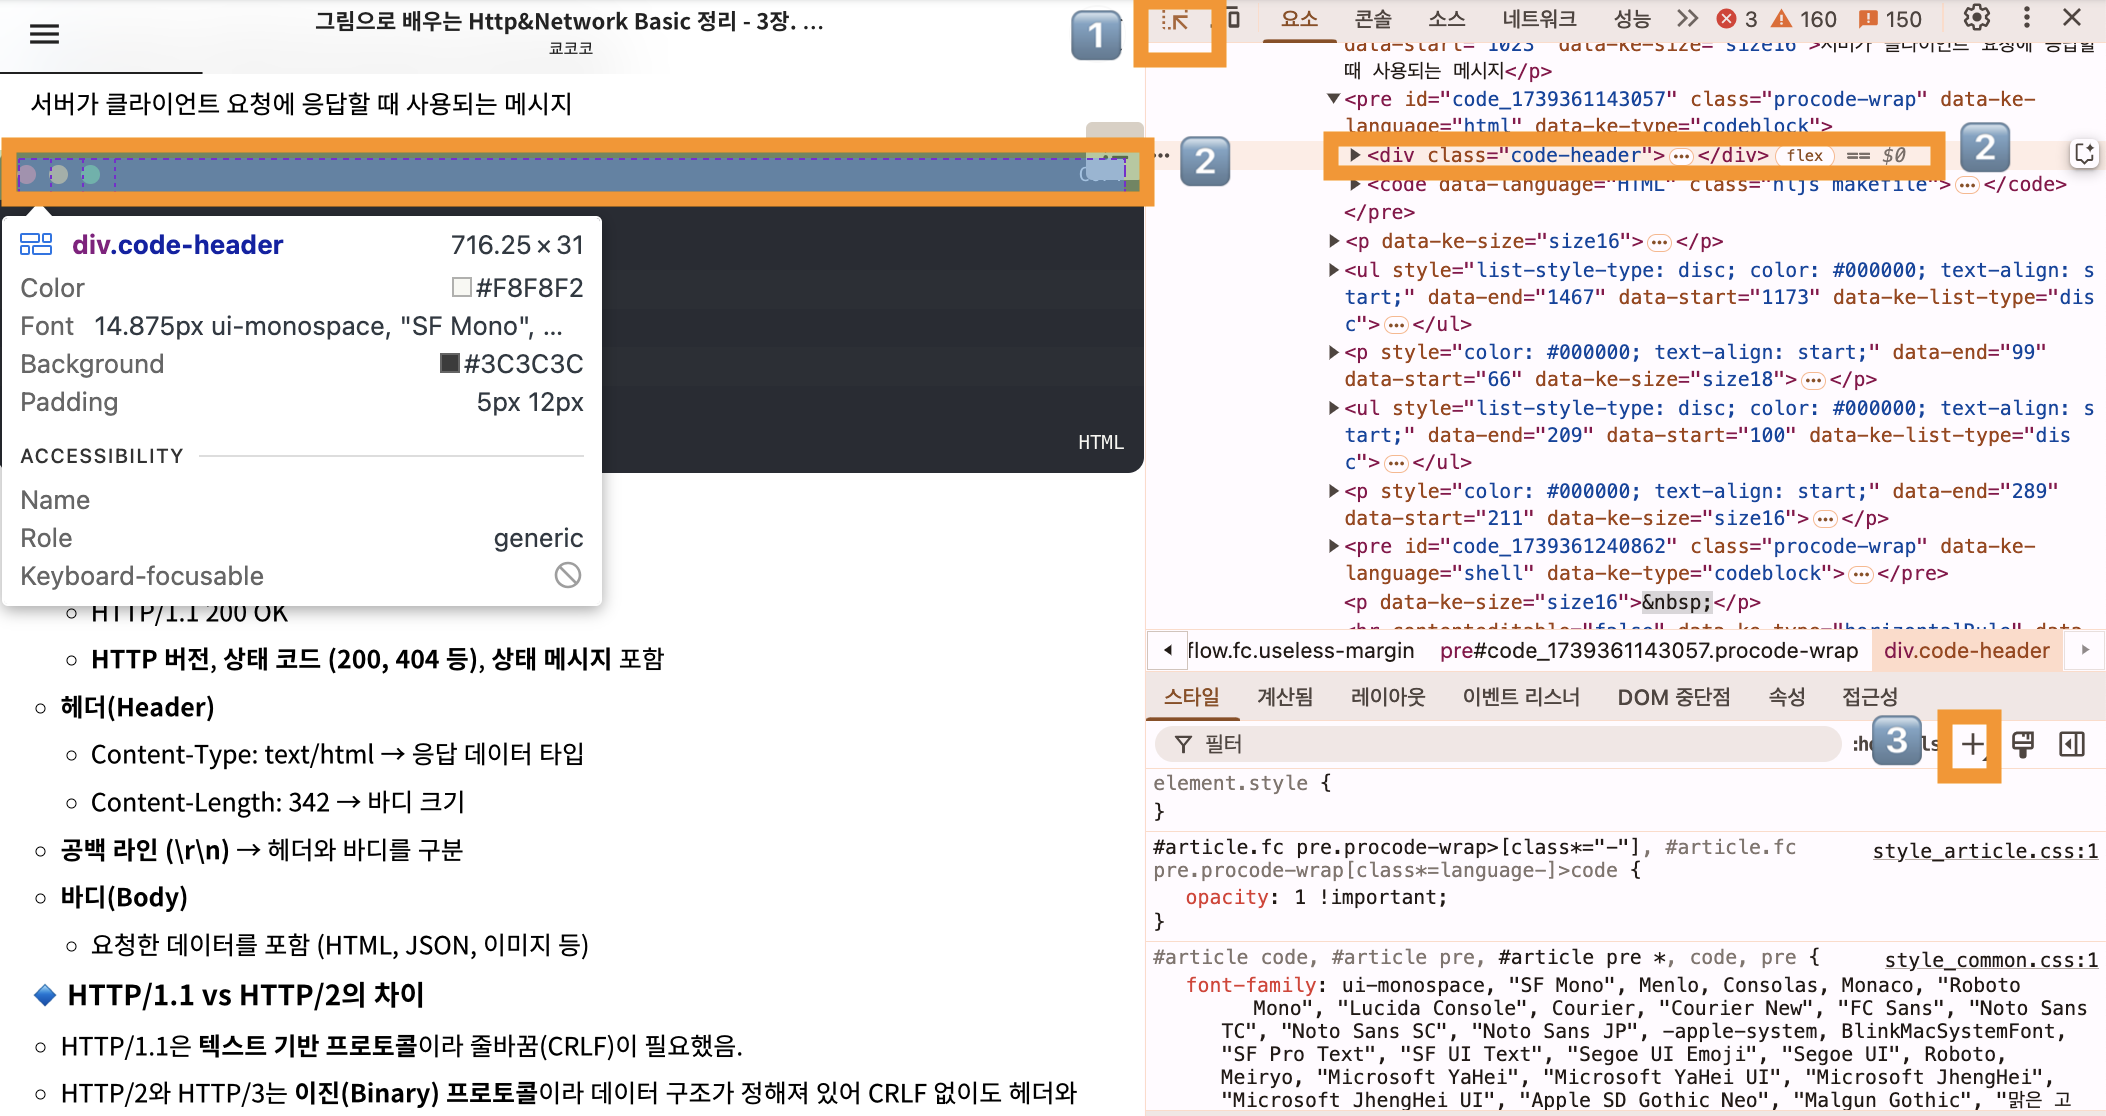Expand the ul with data-end 209
The height and width of the screenshot is (1116, 2106).
click(1334, 408)
